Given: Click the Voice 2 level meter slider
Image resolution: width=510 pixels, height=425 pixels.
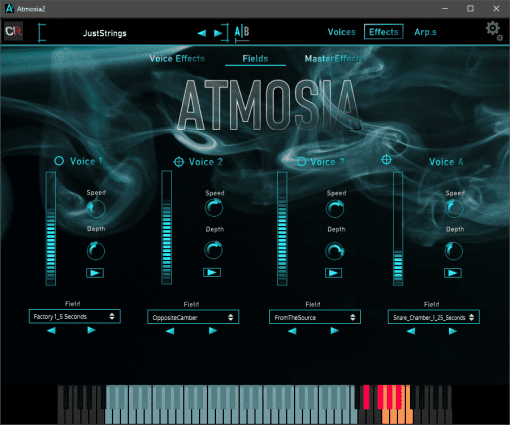Looking at the screenshot, I should pos(167,228).
